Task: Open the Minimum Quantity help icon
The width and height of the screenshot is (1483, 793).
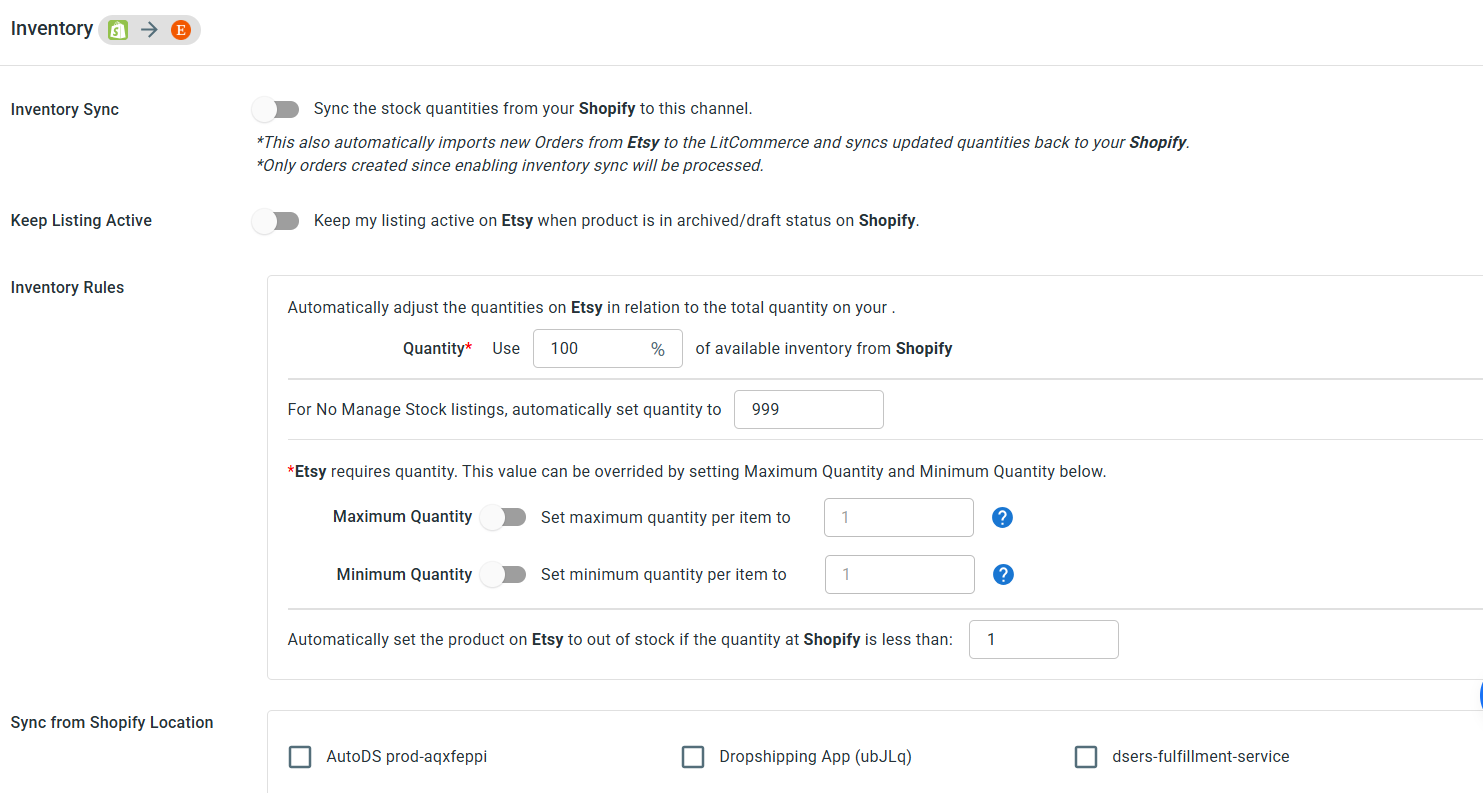Action: 1003,574
